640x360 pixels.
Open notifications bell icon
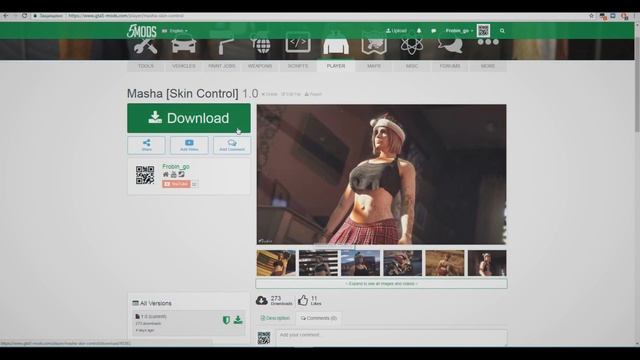tap(419, 31)
